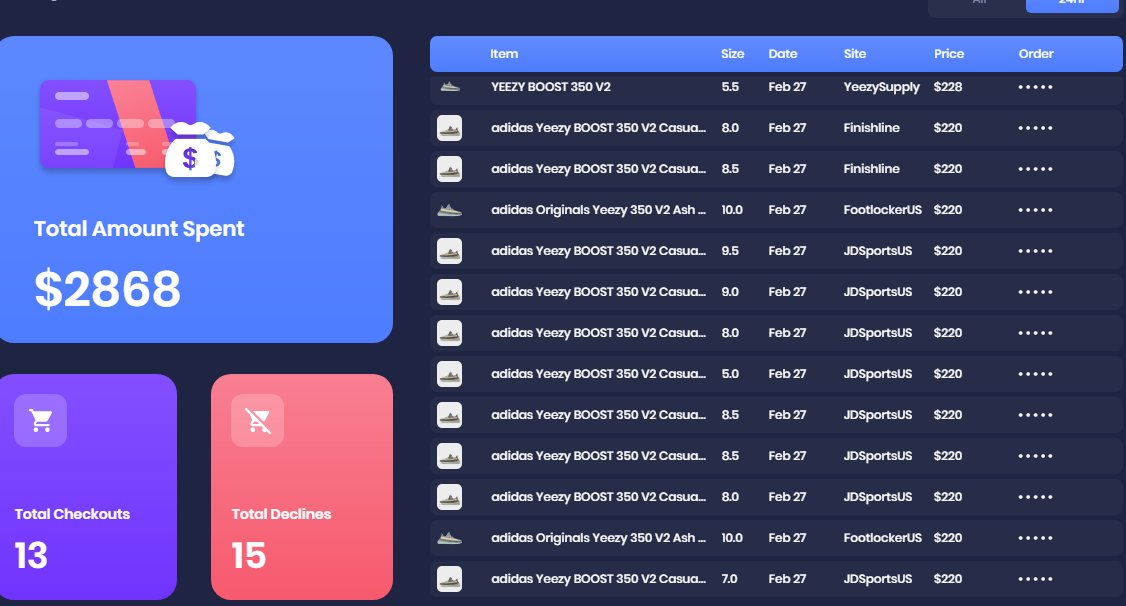Open the shoe thumbnail for the JDSportsUS size 7.0 row

click(450, 579)
